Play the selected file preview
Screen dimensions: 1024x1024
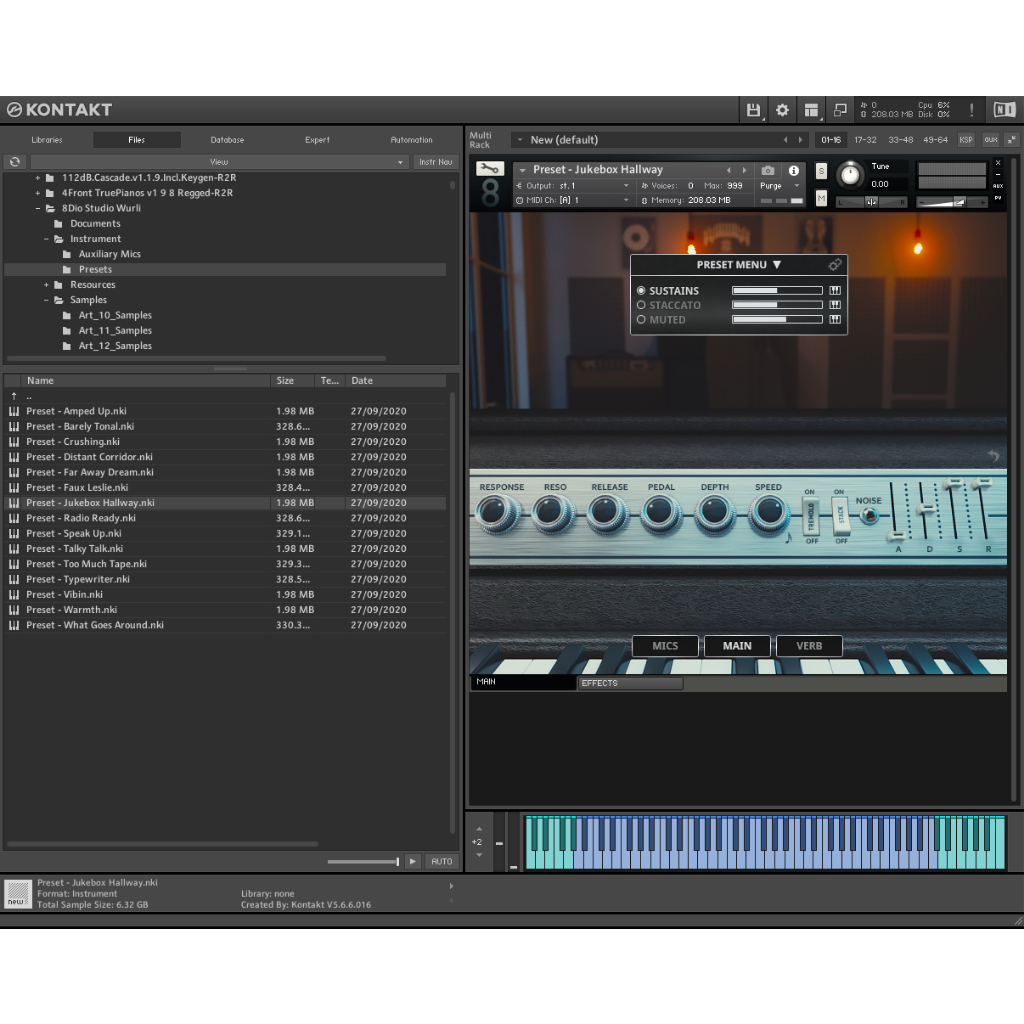tap(413, 861)
